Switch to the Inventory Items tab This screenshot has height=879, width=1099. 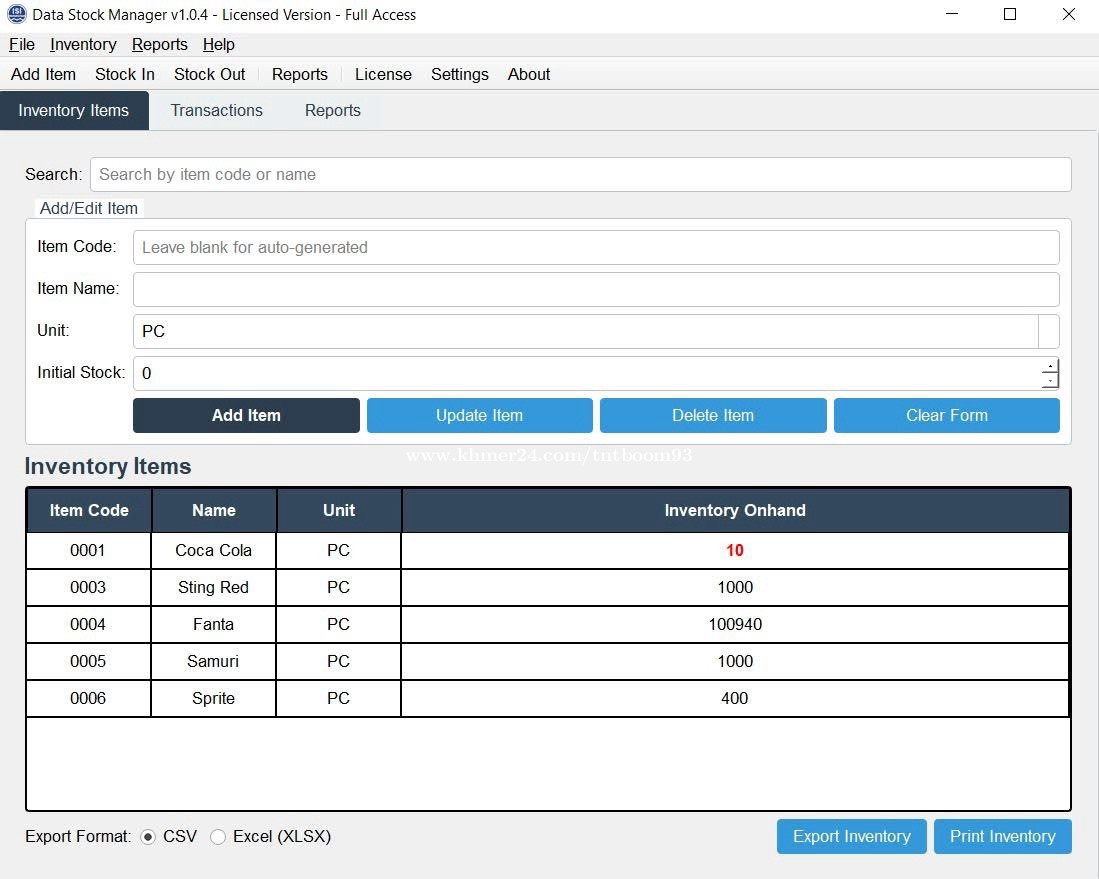point(74,110)
